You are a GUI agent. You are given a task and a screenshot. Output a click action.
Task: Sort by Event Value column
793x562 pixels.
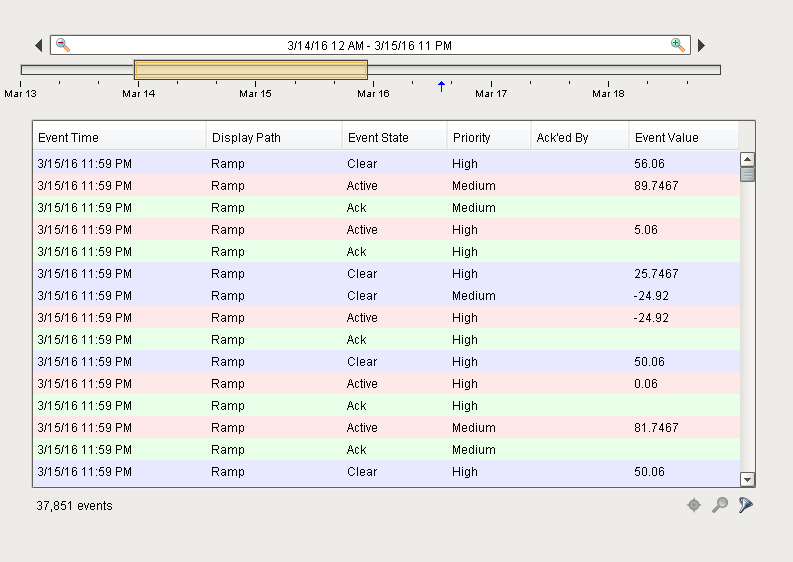[684, 138]
